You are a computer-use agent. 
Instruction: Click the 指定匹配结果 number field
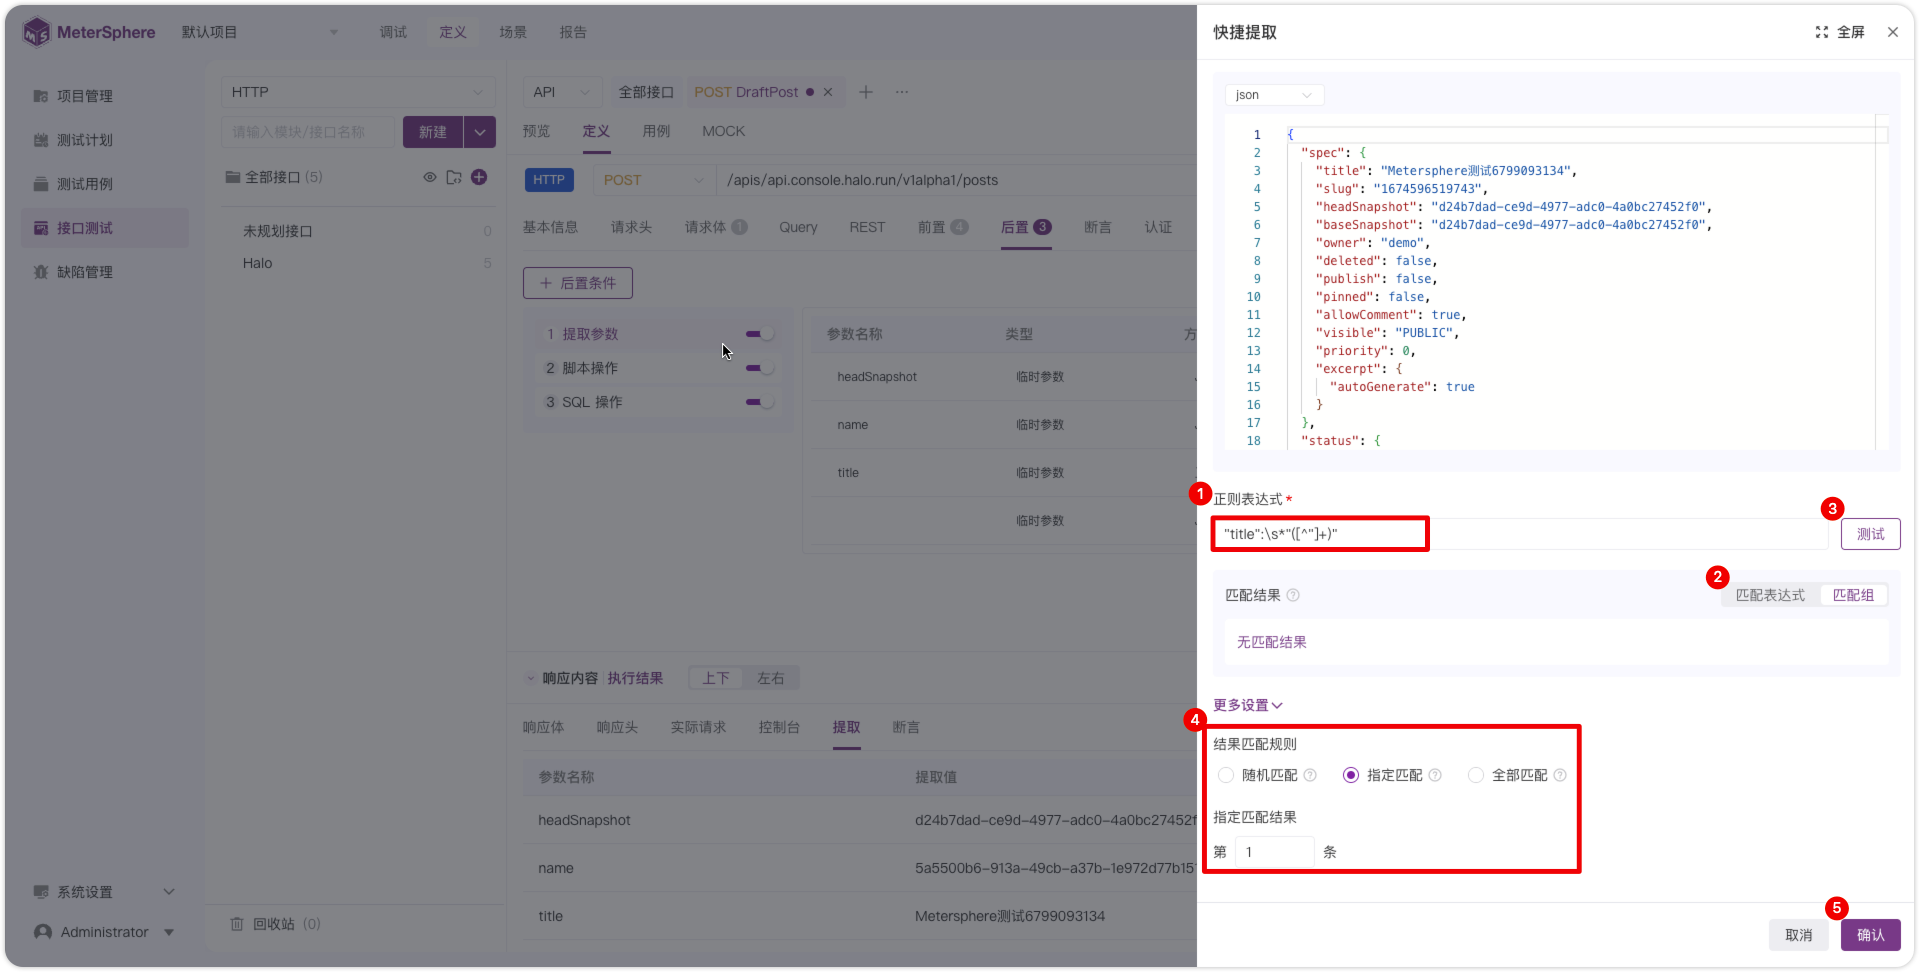[1274, 852]
